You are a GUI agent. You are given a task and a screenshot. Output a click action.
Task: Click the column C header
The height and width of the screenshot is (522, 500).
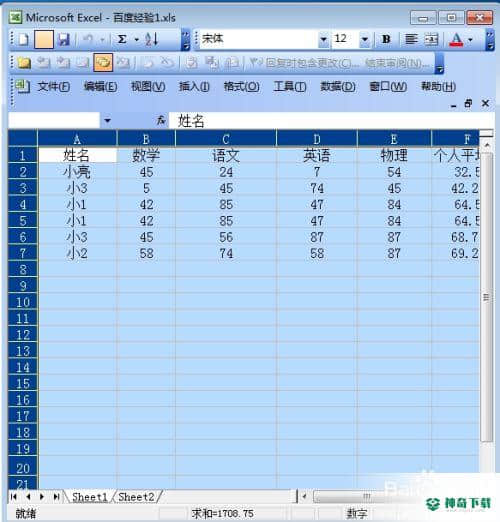coord(226,139)
